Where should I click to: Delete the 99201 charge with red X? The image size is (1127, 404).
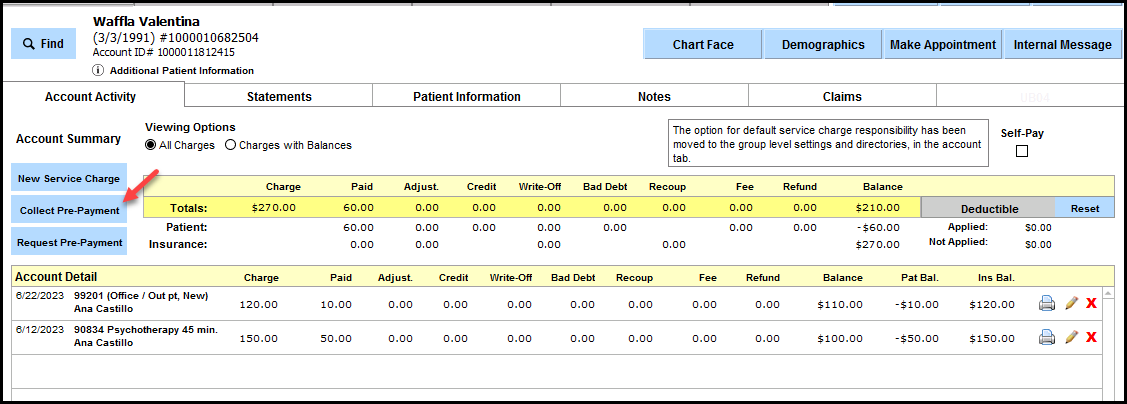[x=1091, y=303]
